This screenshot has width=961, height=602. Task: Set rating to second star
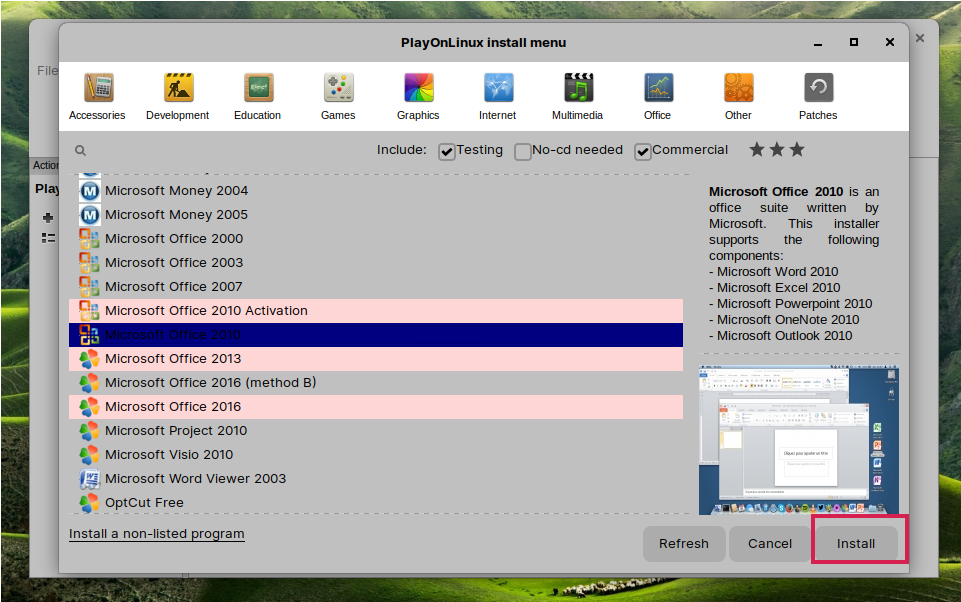777,149
